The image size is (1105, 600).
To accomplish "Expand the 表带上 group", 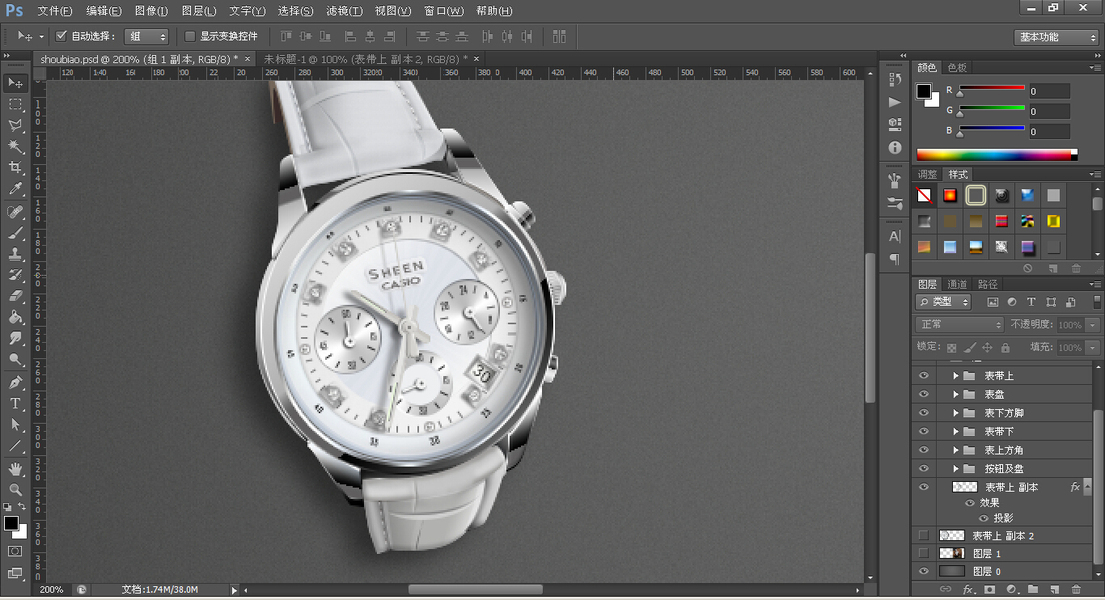I will tap(956, 376).
